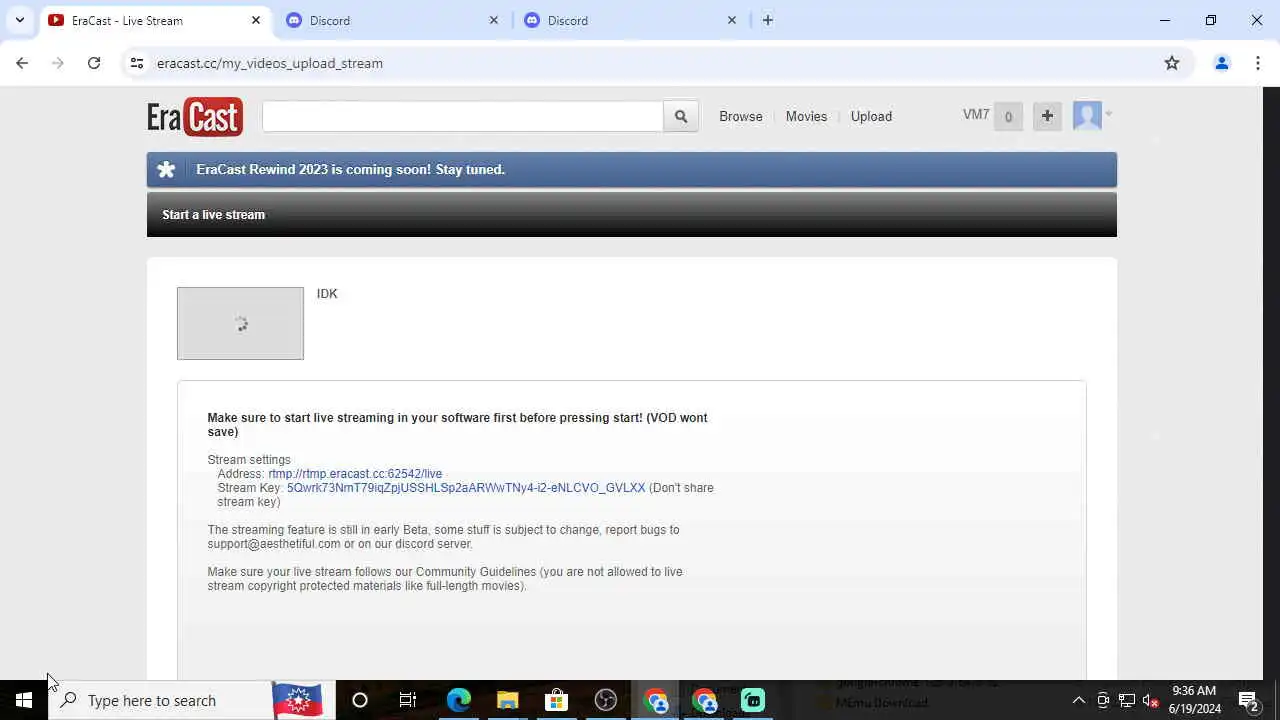The width and height of the screenshot is (1280, 720).
Task: Click the loading stream thumbnail
Action: [x=240, y=323]
